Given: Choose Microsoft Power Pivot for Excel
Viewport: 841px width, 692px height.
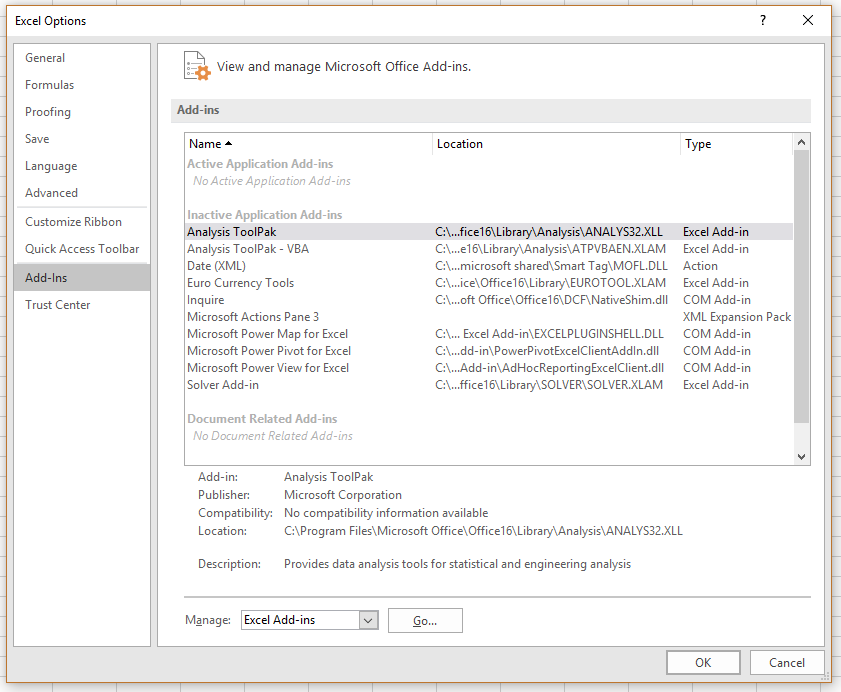Looking at the screenshot, I should pyautogui.click(x=269, y=351).
